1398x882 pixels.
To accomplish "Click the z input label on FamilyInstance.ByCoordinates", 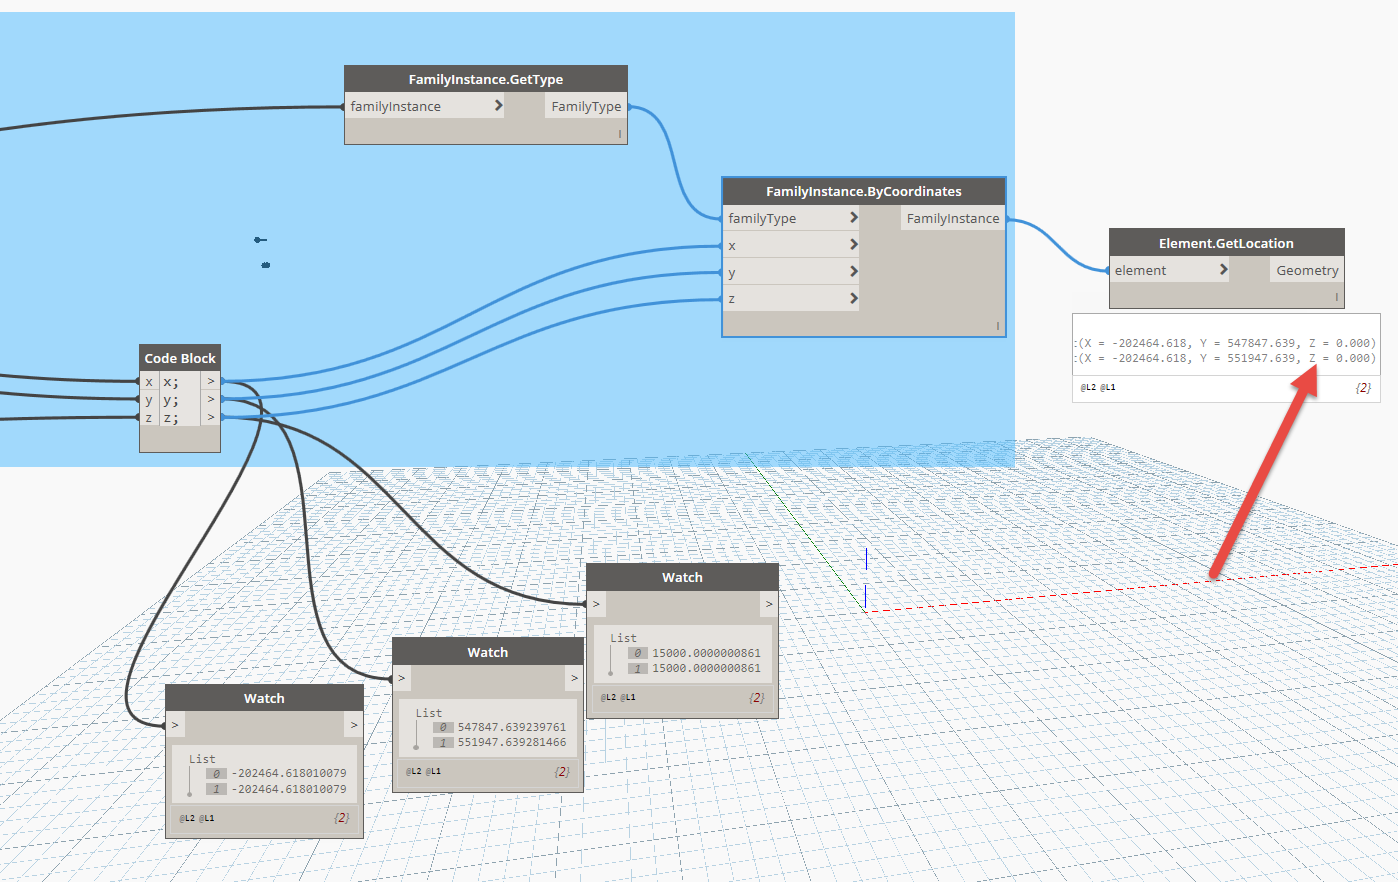I will click(x=732, y=299).
